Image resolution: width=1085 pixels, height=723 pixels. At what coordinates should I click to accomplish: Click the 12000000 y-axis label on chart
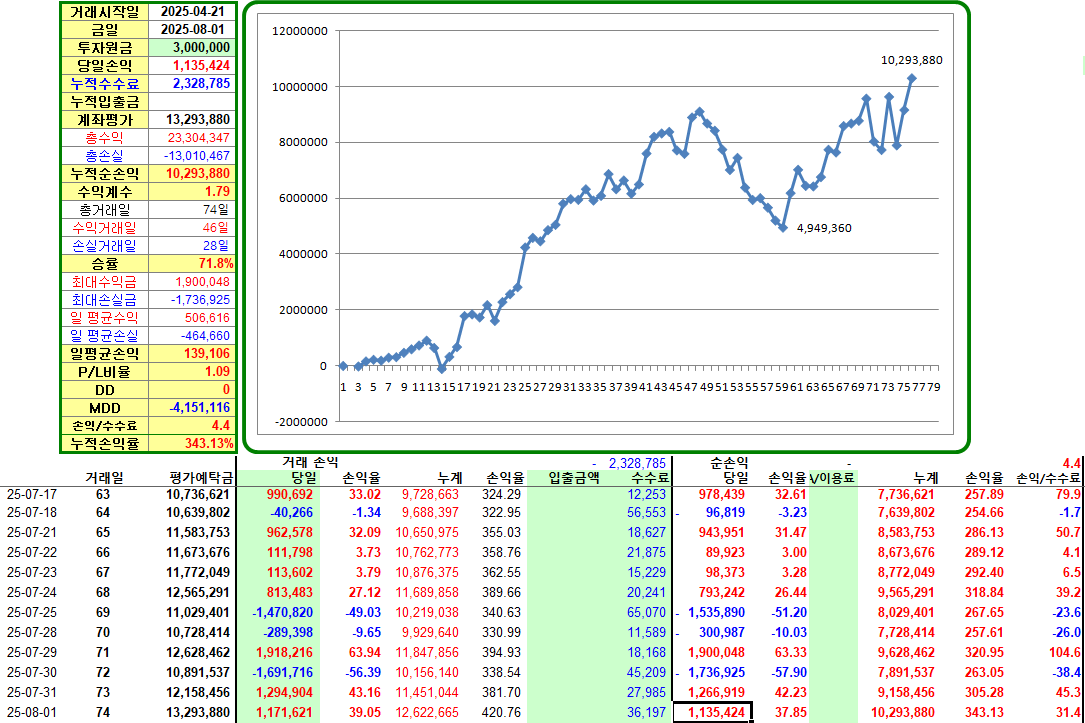(x=300, y=31)
